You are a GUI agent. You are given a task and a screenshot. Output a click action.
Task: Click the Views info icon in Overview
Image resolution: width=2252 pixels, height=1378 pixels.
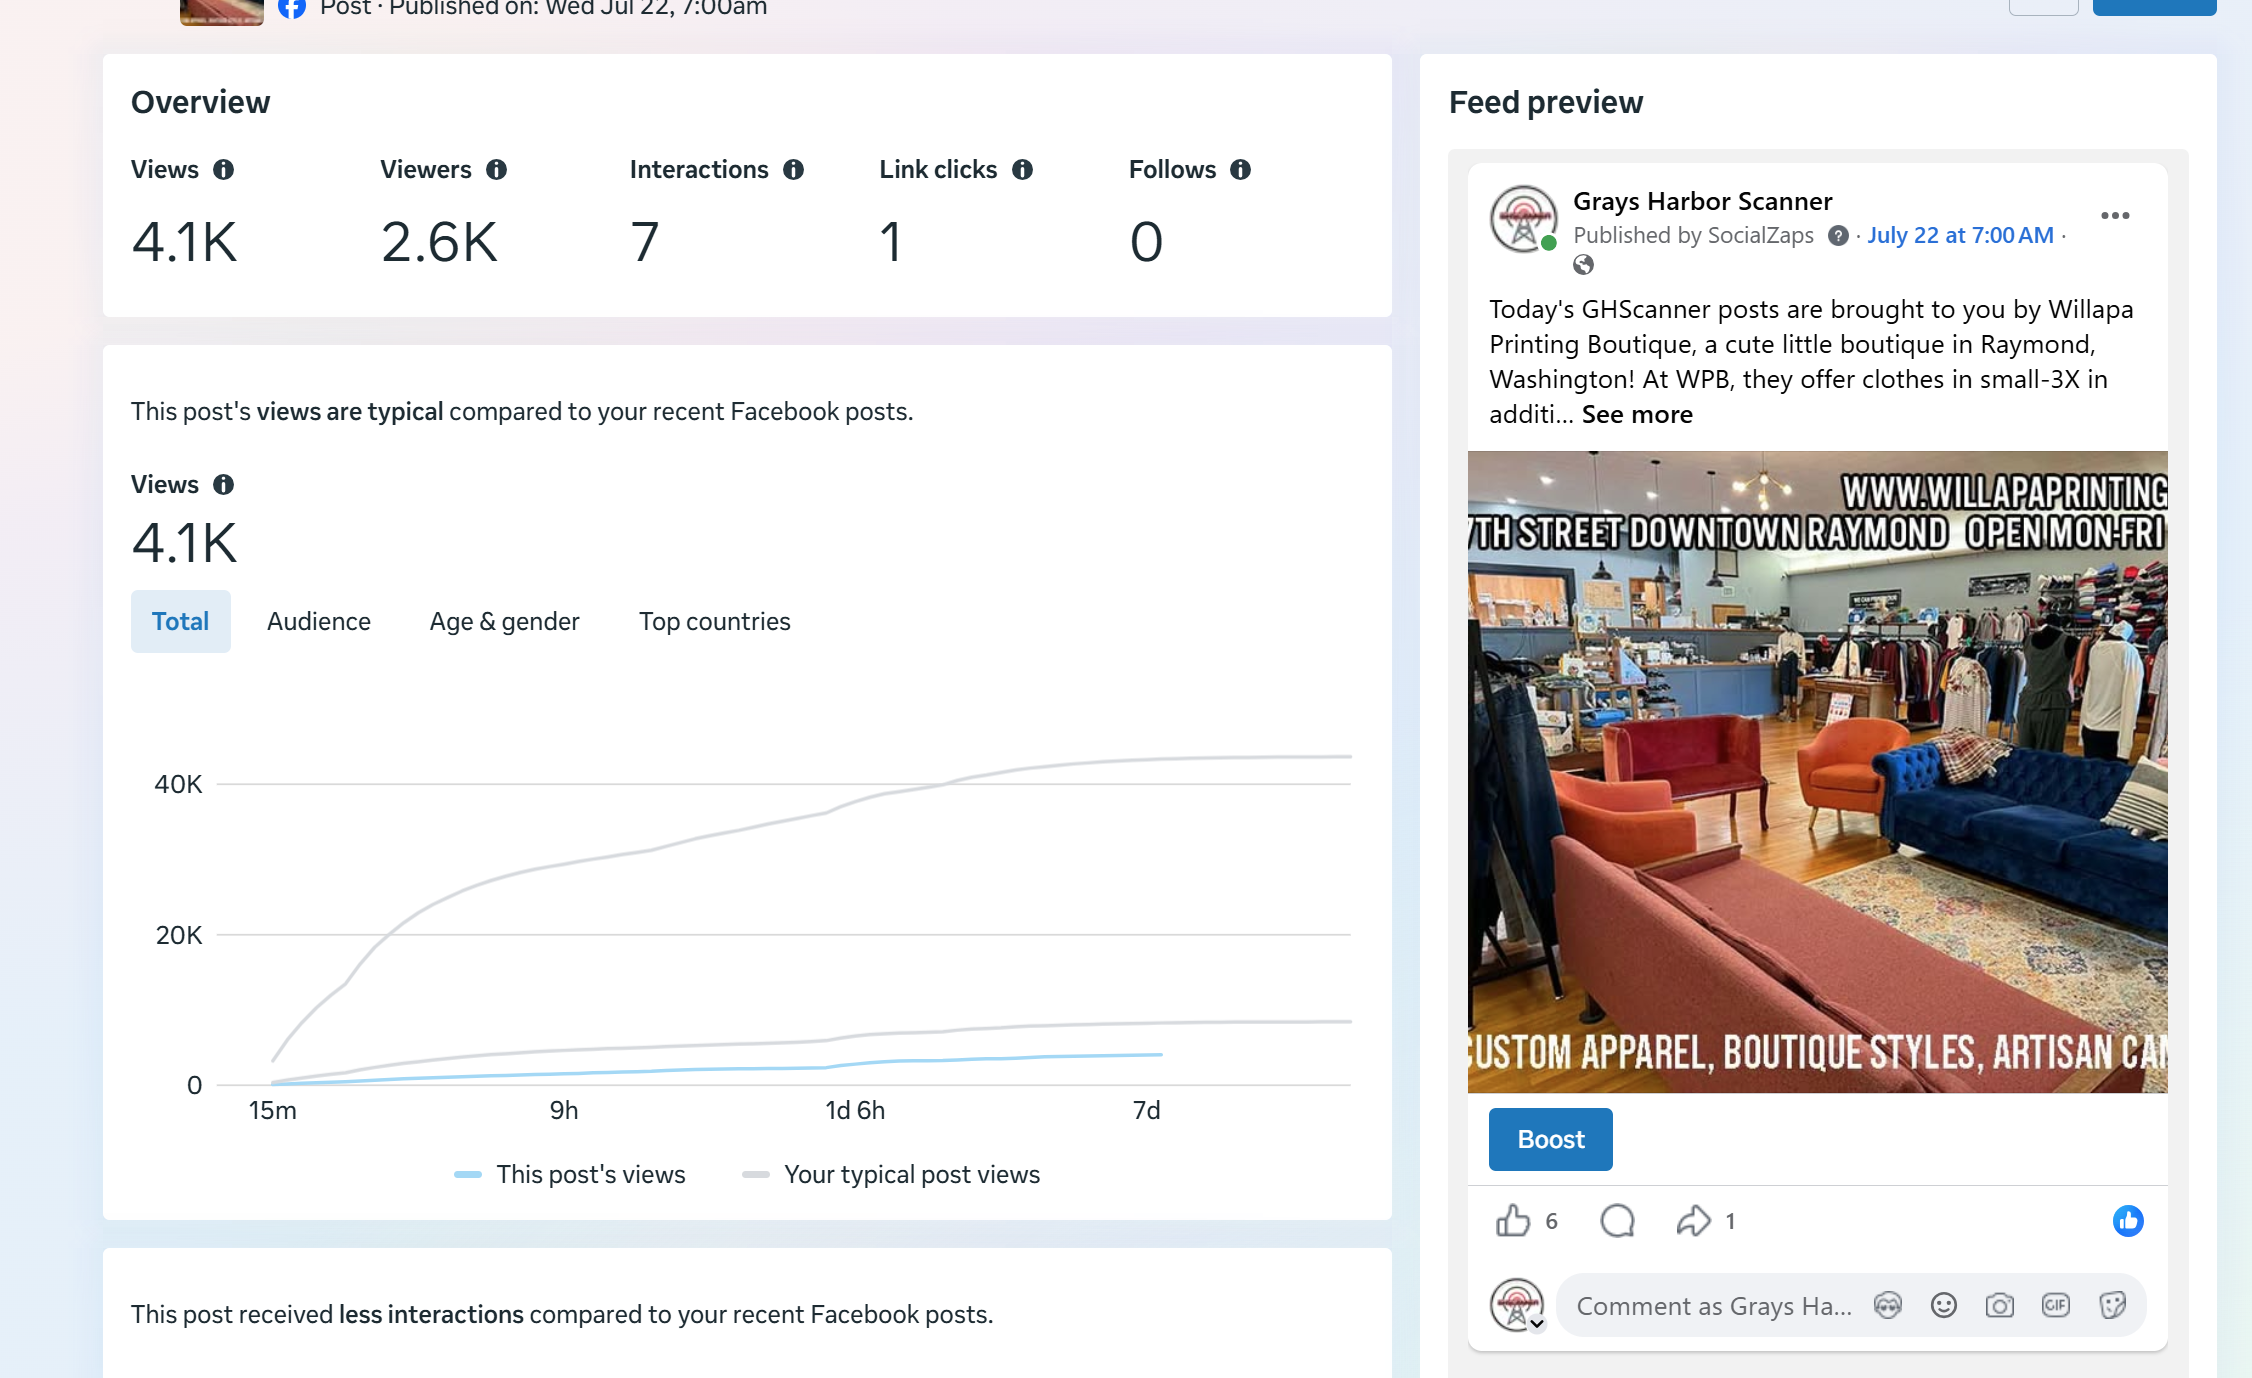223,170
